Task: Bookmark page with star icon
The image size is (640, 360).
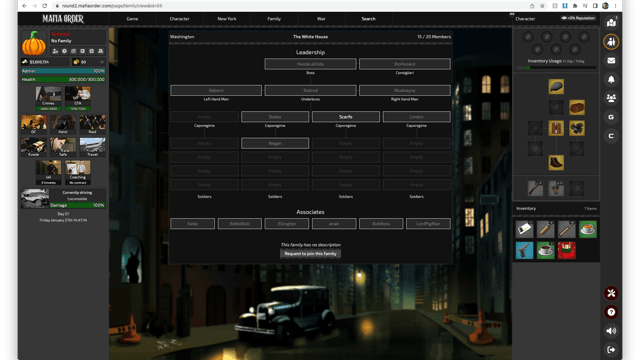Action: click(x=542, y=6)
